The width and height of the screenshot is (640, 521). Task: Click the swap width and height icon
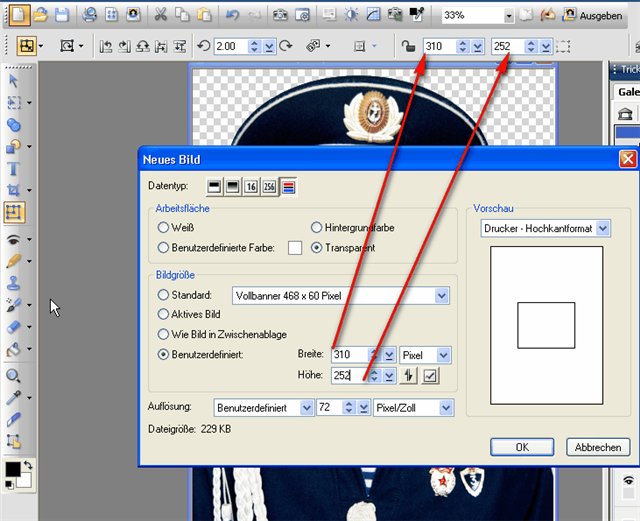pos(409,376)
